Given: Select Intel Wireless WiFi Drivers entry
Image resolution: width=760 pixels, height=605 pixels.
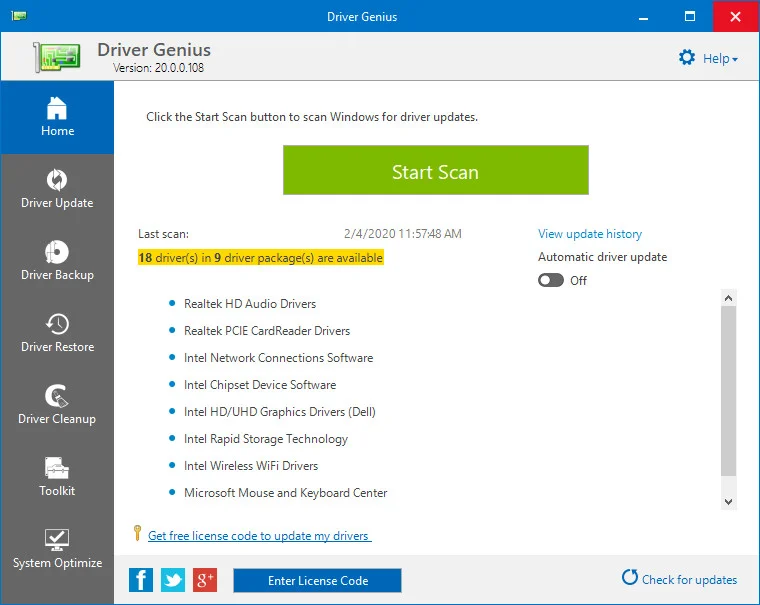Looking at the screenshot, I should (x=251, y=466).
